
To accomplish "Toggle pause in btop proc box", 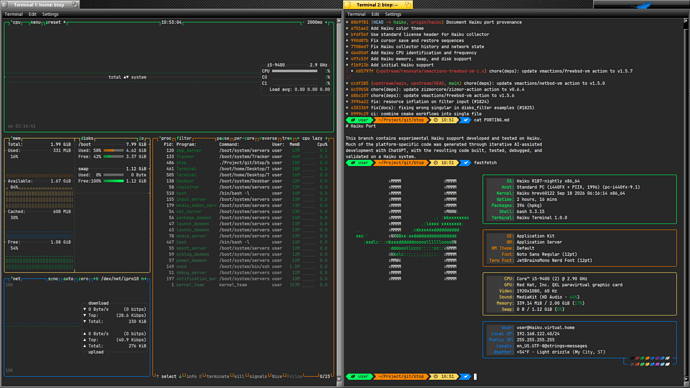I will (223, 138).
